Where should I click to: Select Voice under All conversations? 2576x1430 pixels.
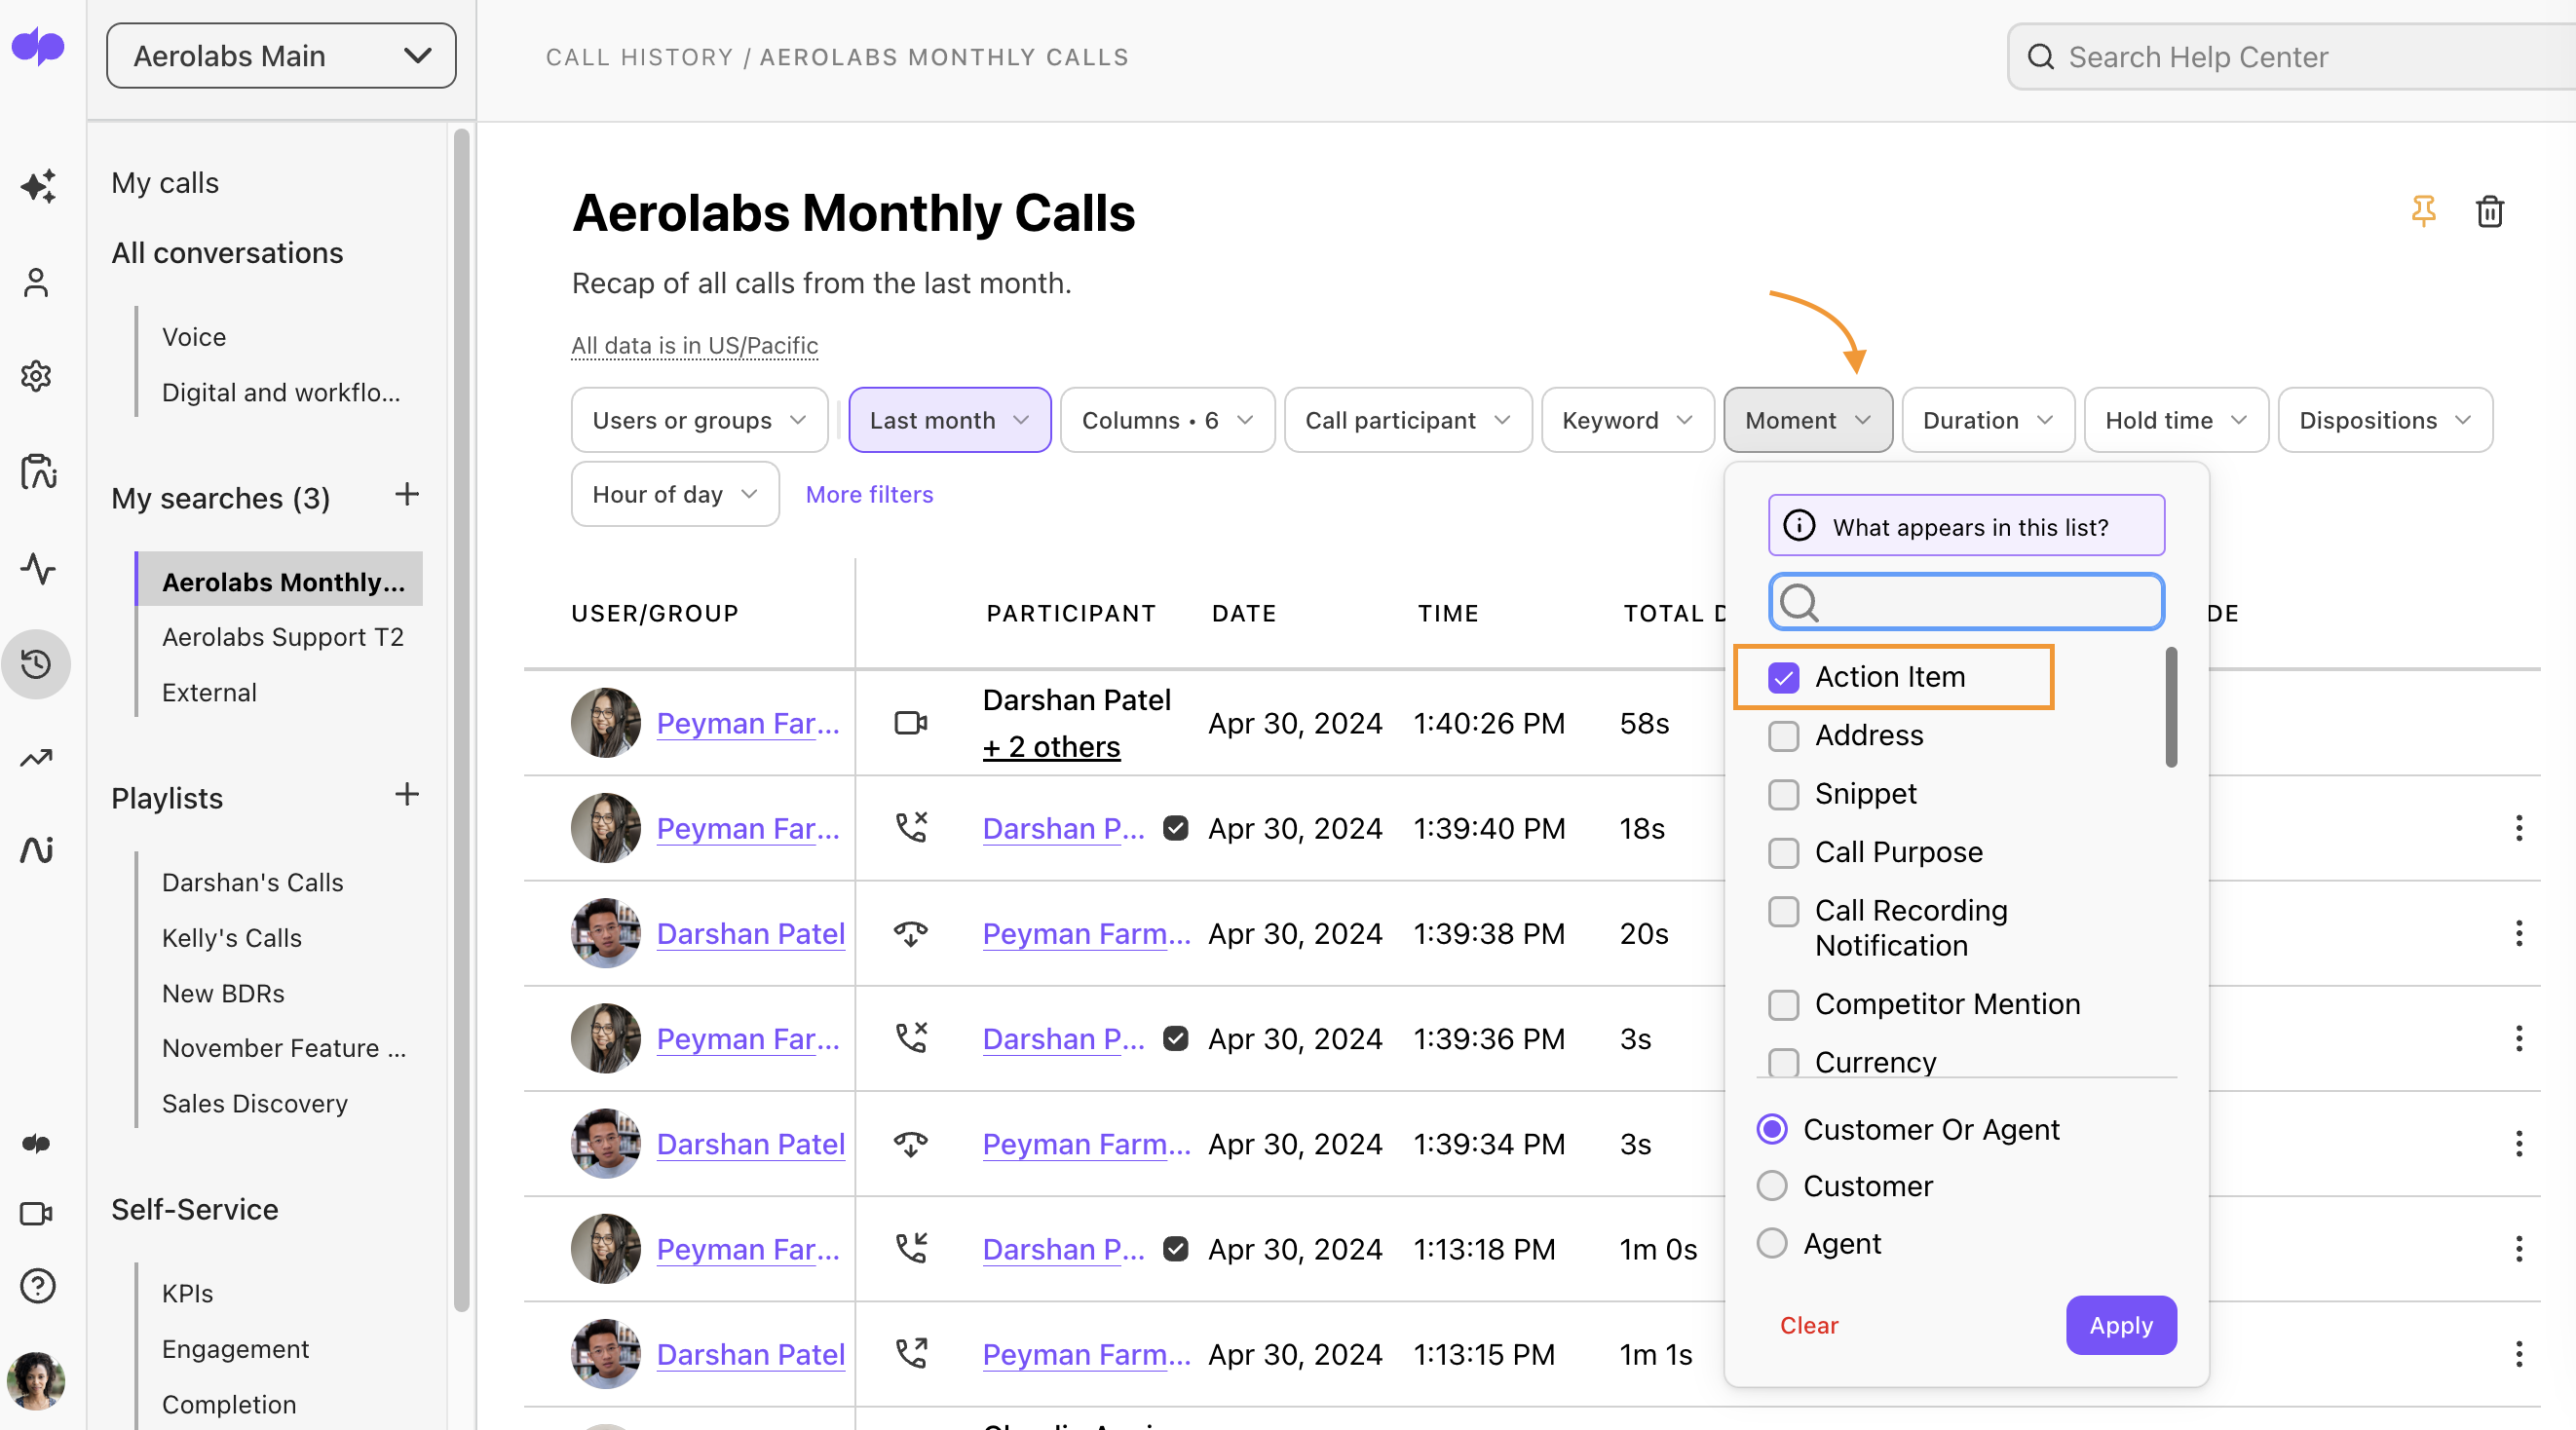(x=194, y=337)
